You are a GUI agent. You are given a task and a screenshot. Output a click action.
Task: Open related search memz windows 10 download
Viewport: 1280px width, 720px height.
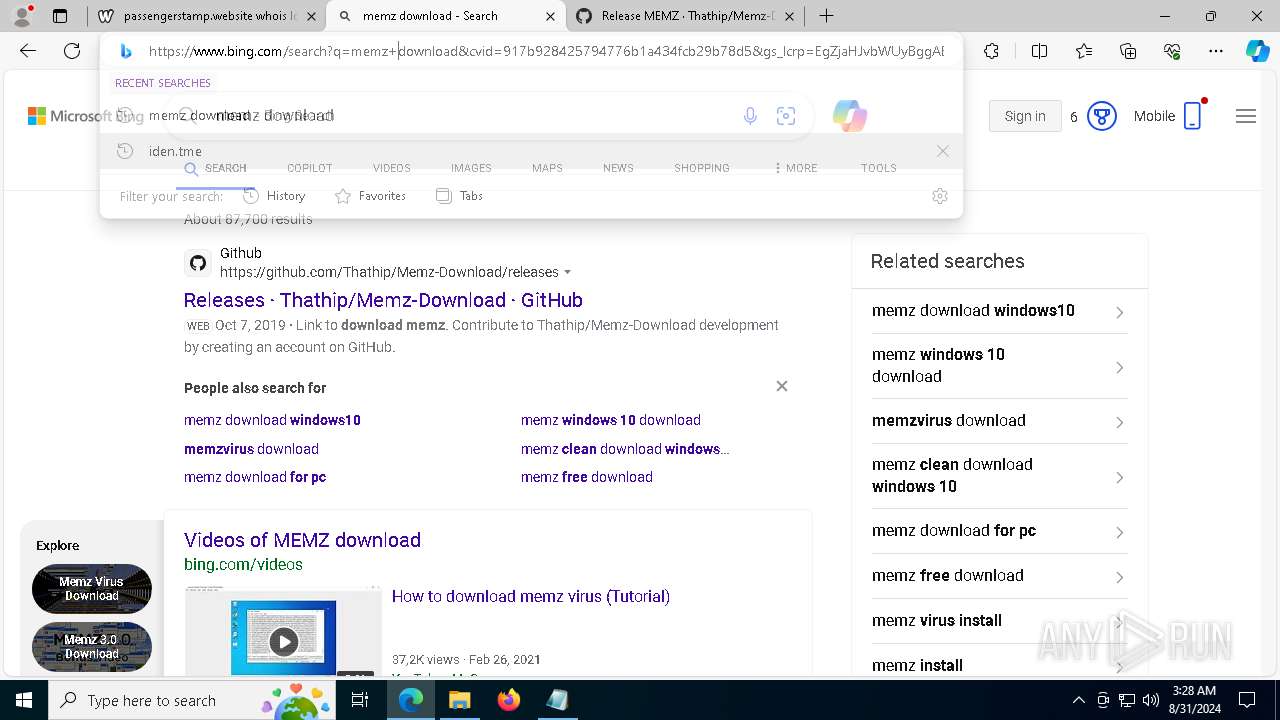pos(999,365)
